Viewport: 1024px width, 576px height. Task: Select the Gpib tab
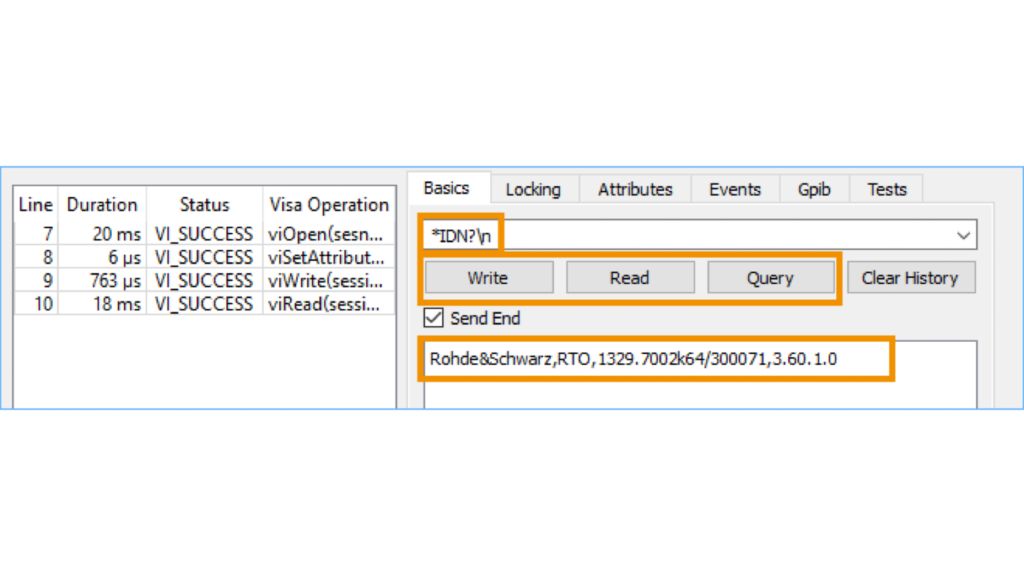[814, 189]
